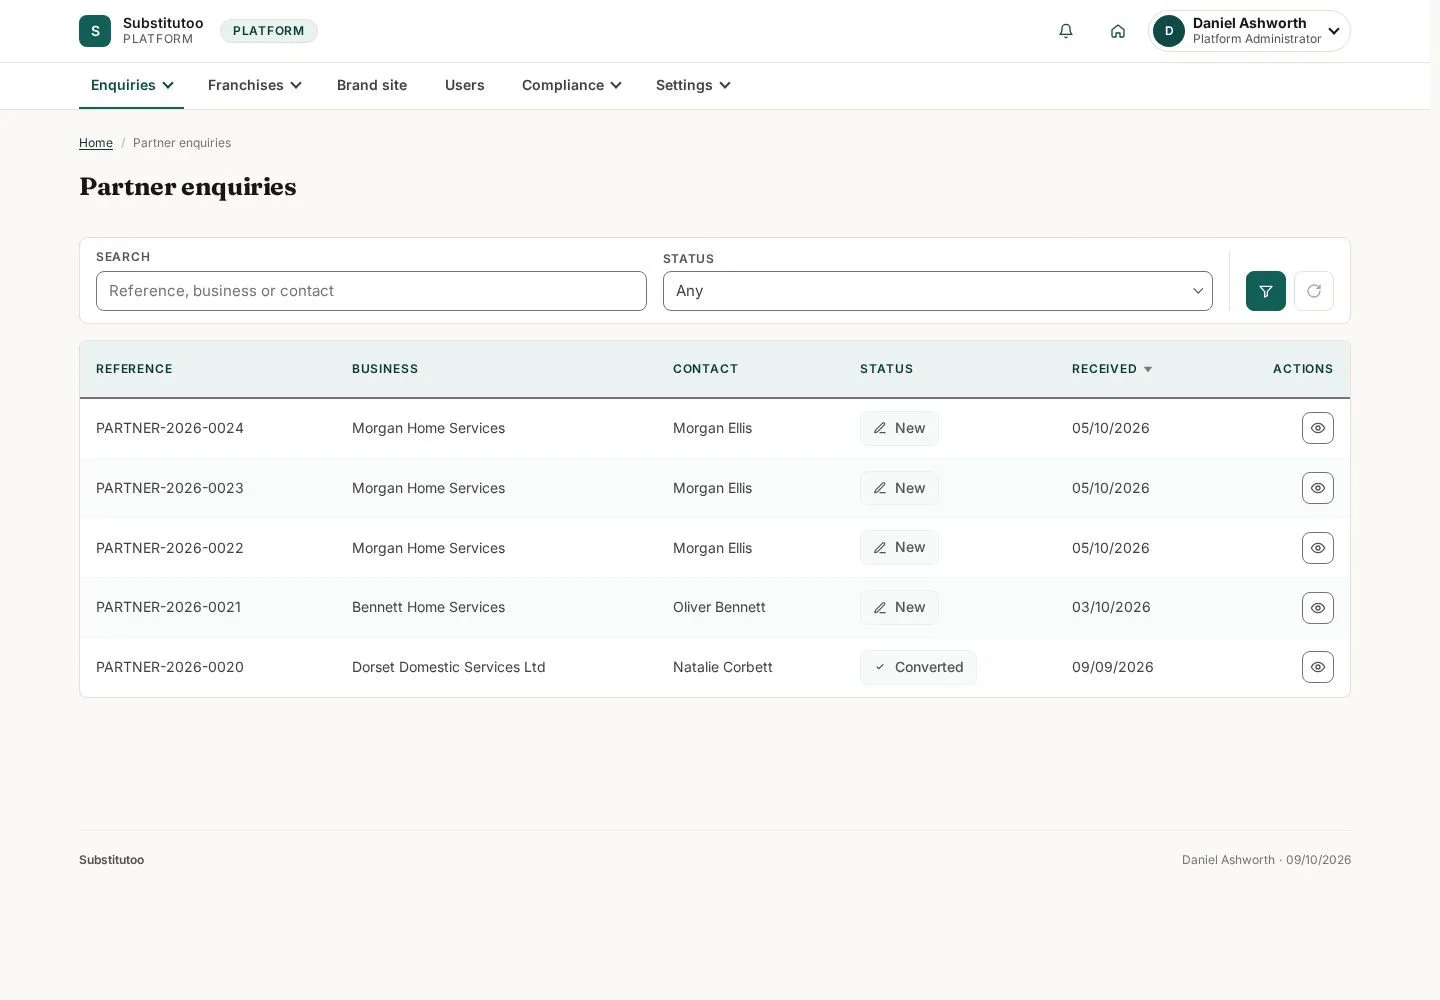Click the Contact column header

705,369
